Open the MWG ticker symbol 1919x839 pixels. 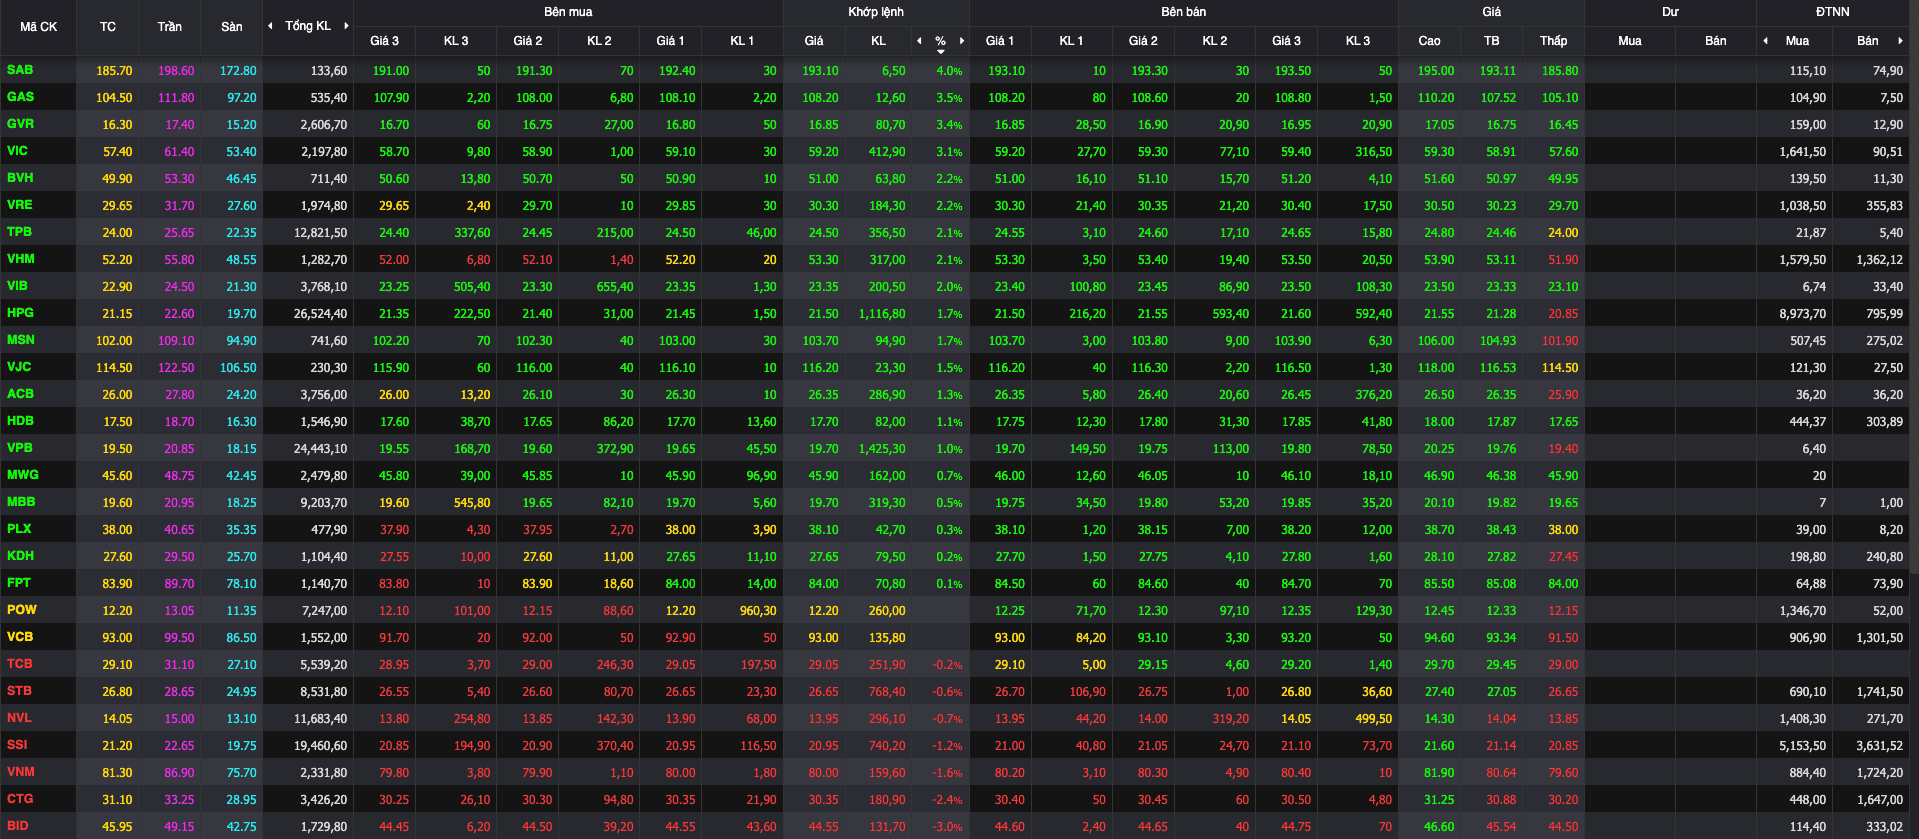coord(22,475)
